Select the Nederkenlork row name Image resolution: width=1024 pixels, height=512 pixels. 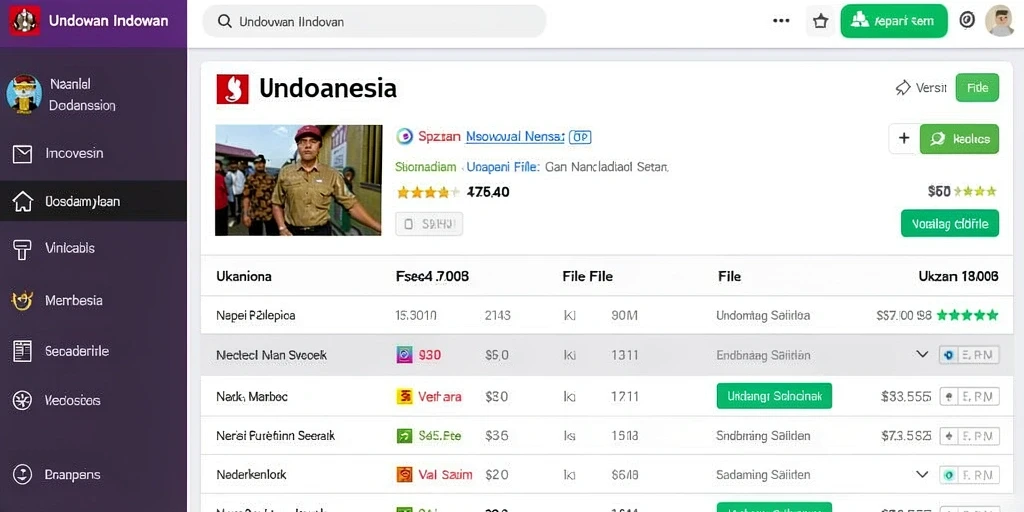coord(251,475)
